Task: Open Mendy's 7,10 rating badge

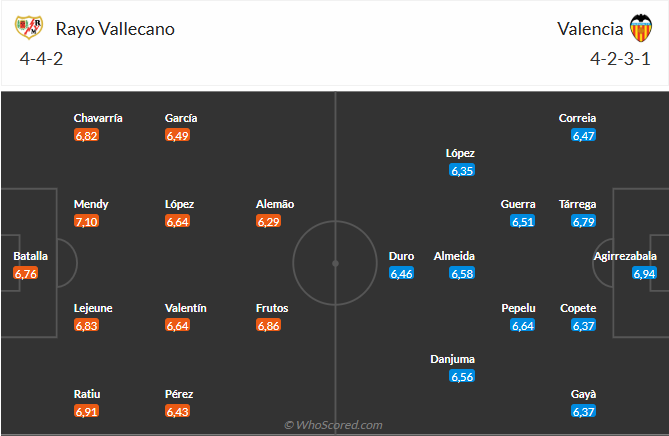Action: click(86, 221)
